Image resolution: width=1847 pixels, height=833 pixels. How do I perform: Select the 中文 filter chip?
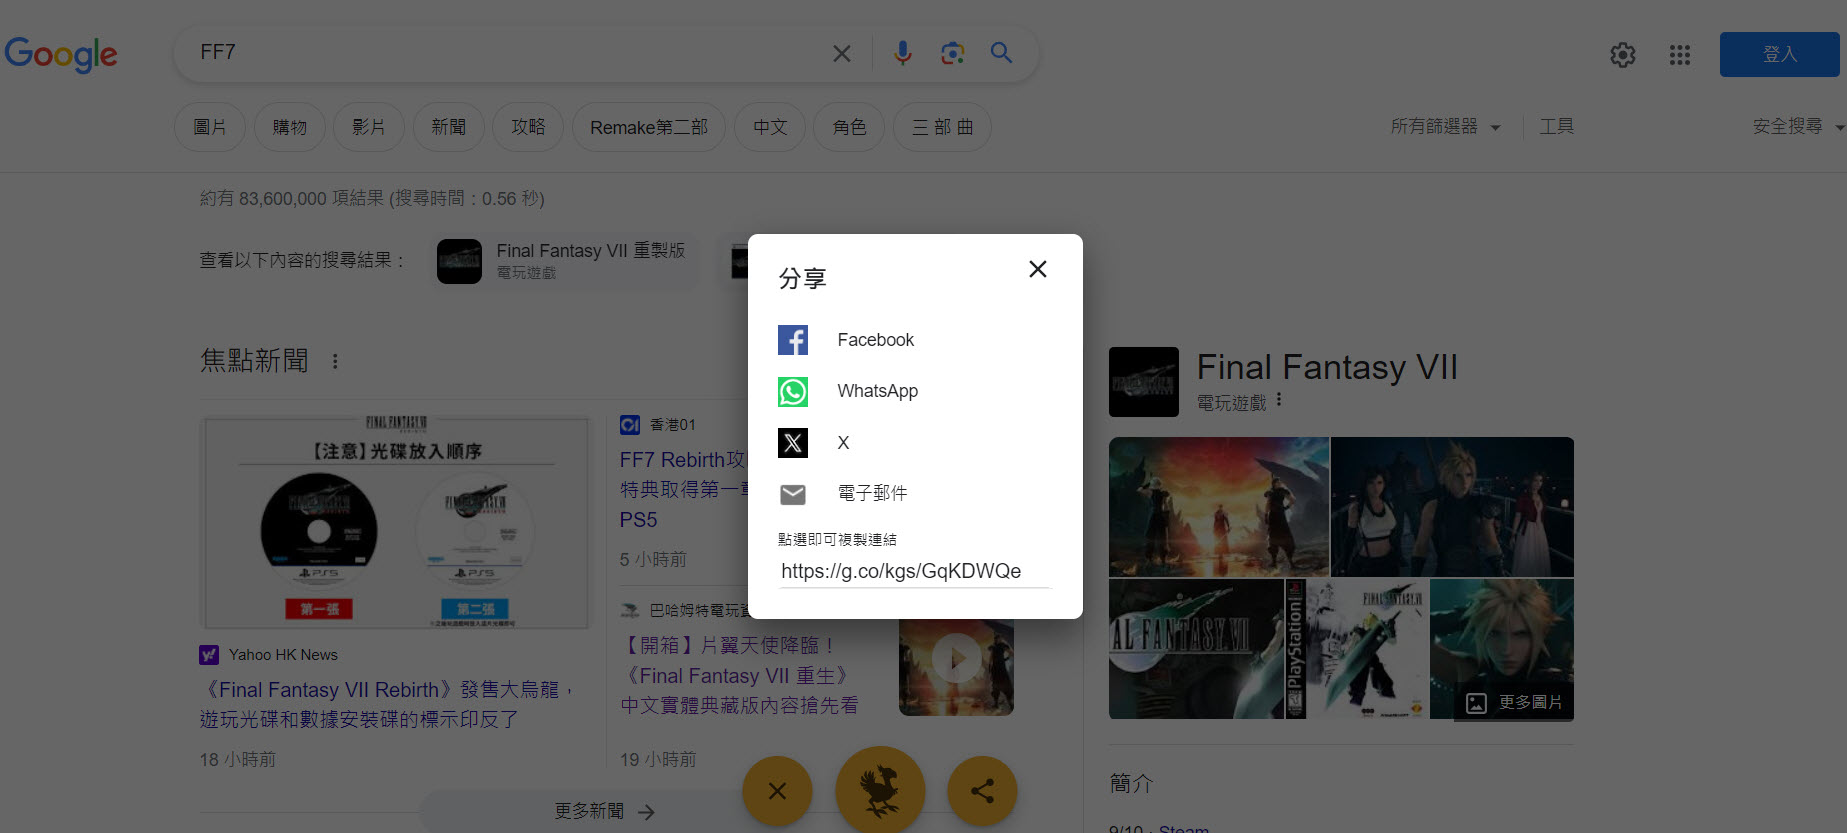coord(770,127)
